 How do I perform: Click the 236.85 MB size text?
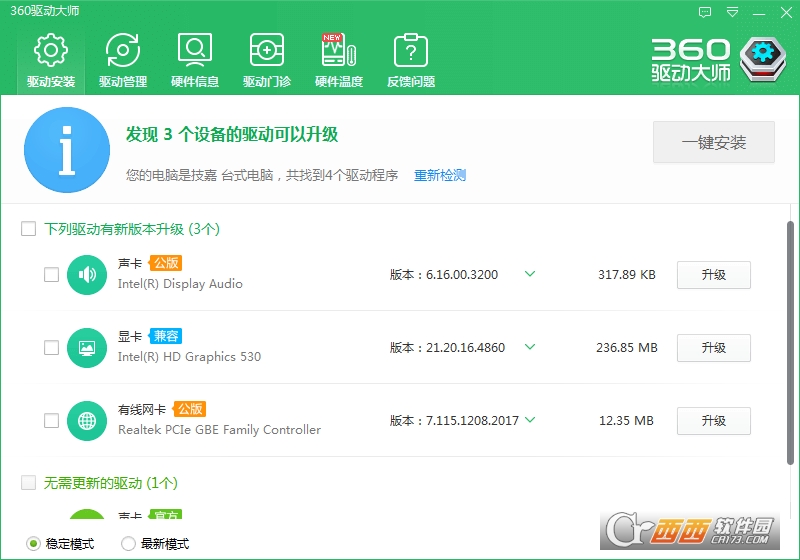(x=627, y=348)
